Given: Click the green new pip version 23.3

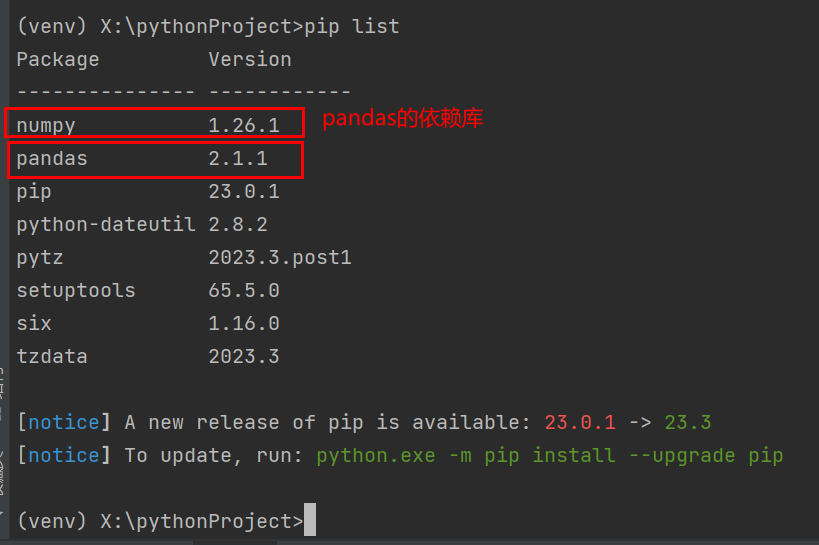Looking at the screenshot, I should (686, 422).
